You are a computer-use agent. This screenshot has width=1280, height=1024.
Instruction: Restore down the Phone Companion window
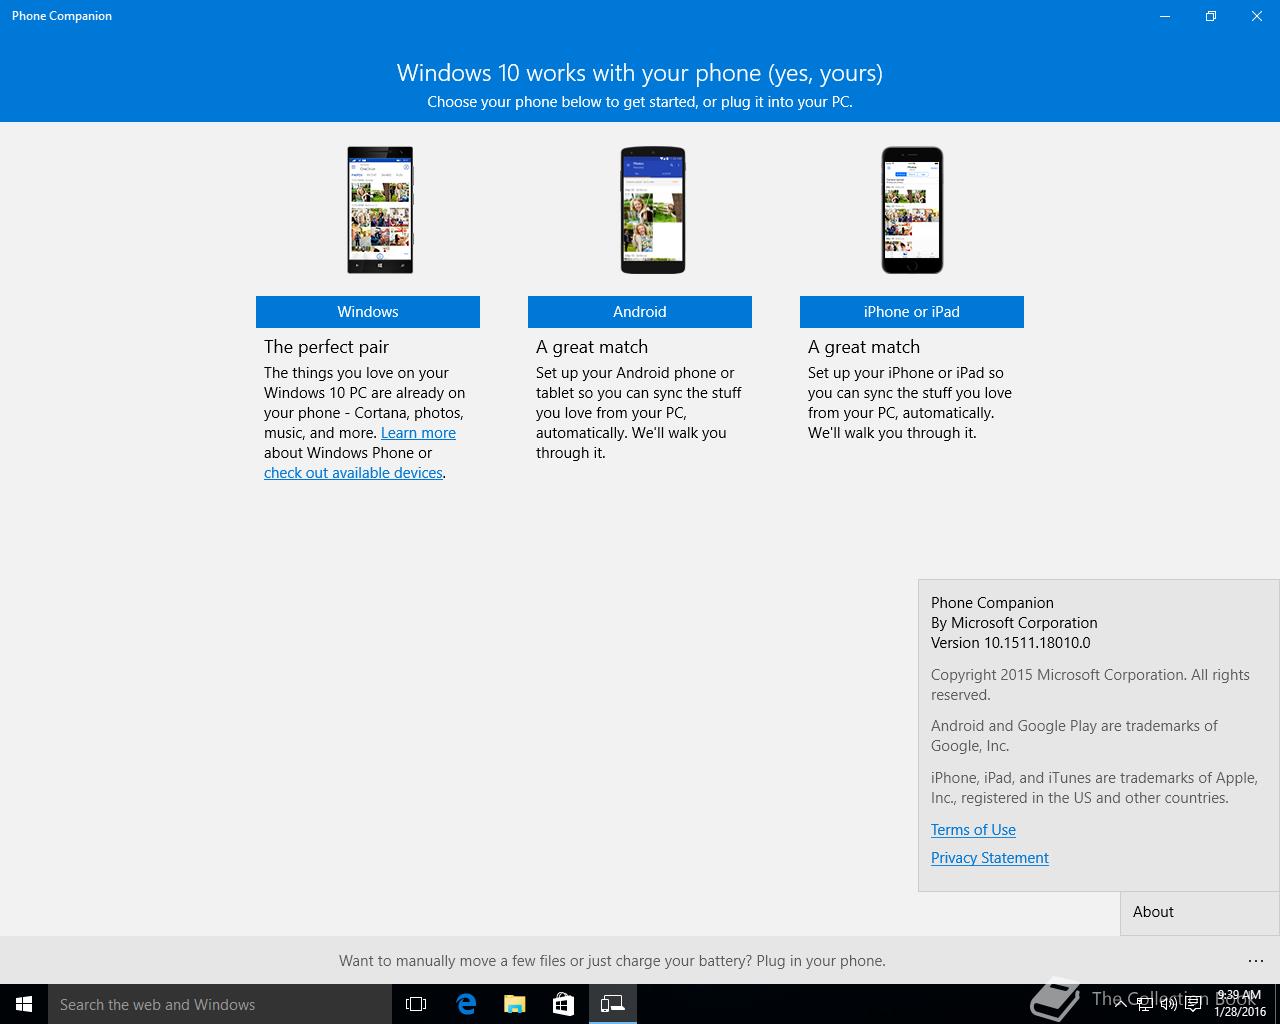[1211, 16]
